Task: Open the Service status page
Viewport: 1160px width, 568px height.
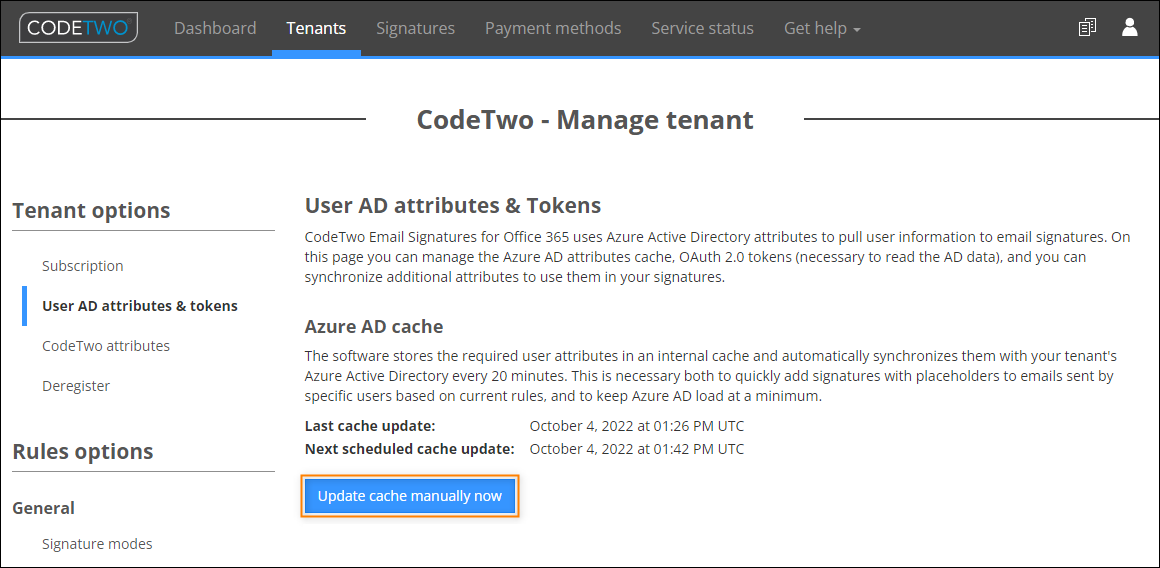Action: coord(702,28)
